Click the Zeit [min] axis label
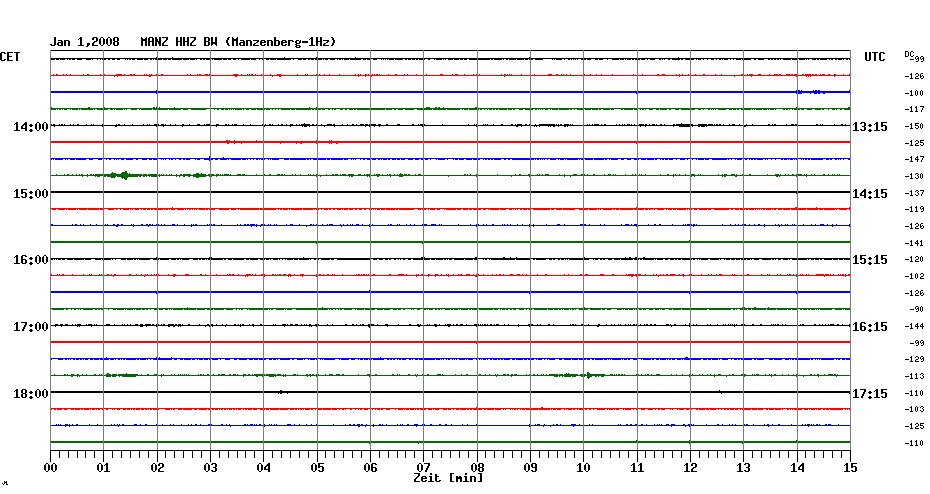Screen dimensions: 930x494 (x=448, y=479)
